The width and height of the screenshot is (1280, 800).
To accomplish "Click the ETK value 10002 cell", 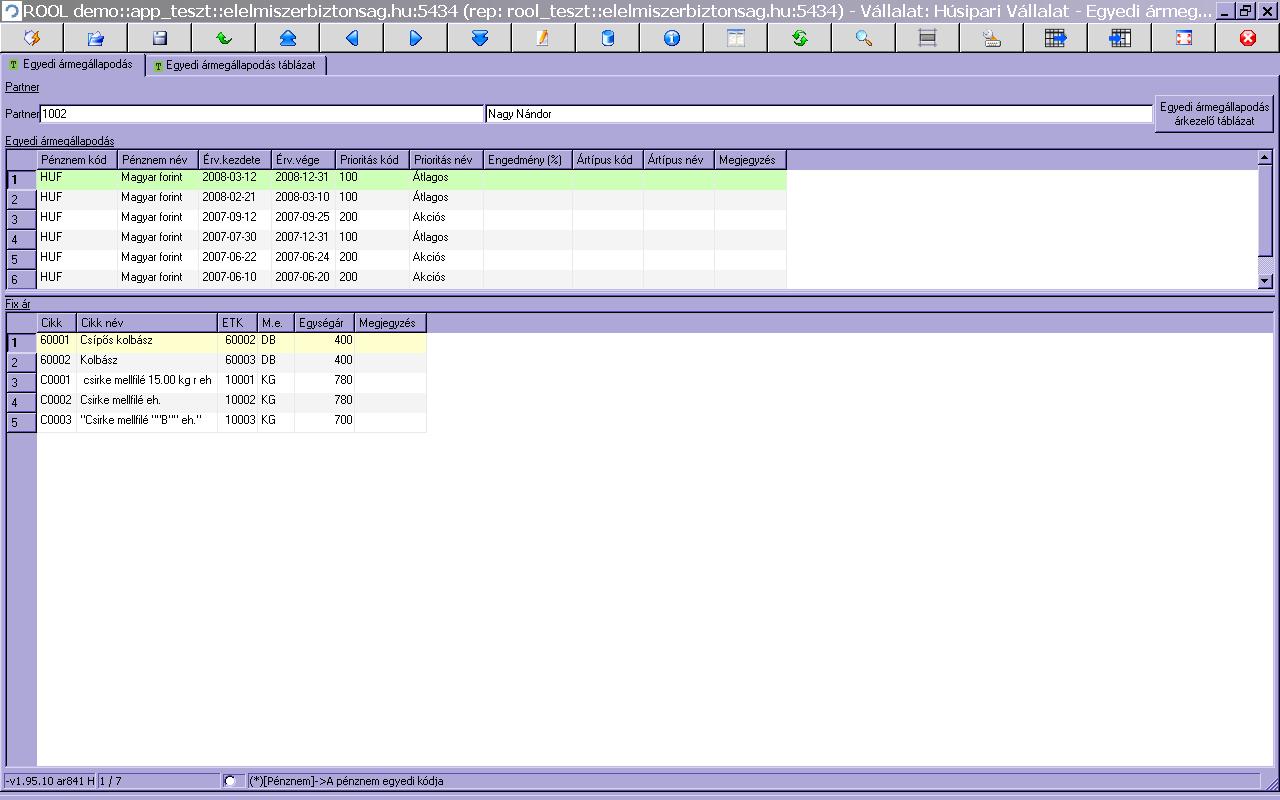I will [x=237, y=401].
